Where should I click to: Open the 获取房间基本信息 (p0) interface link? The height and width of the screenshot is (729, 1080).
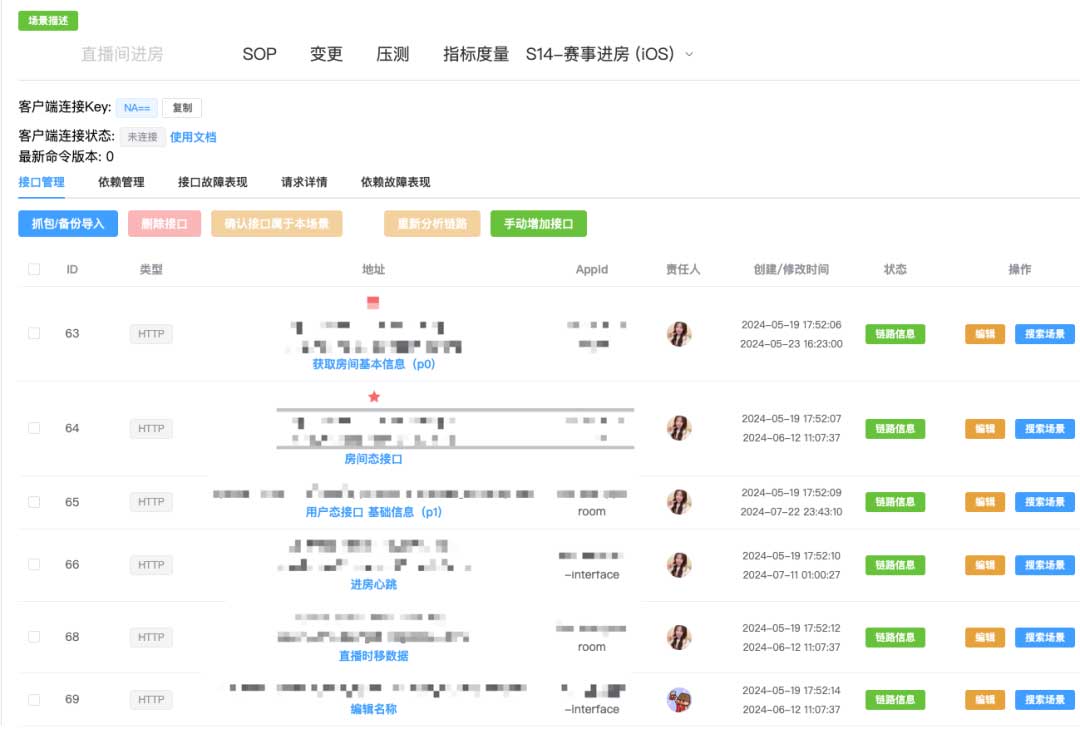coord(373,365)
